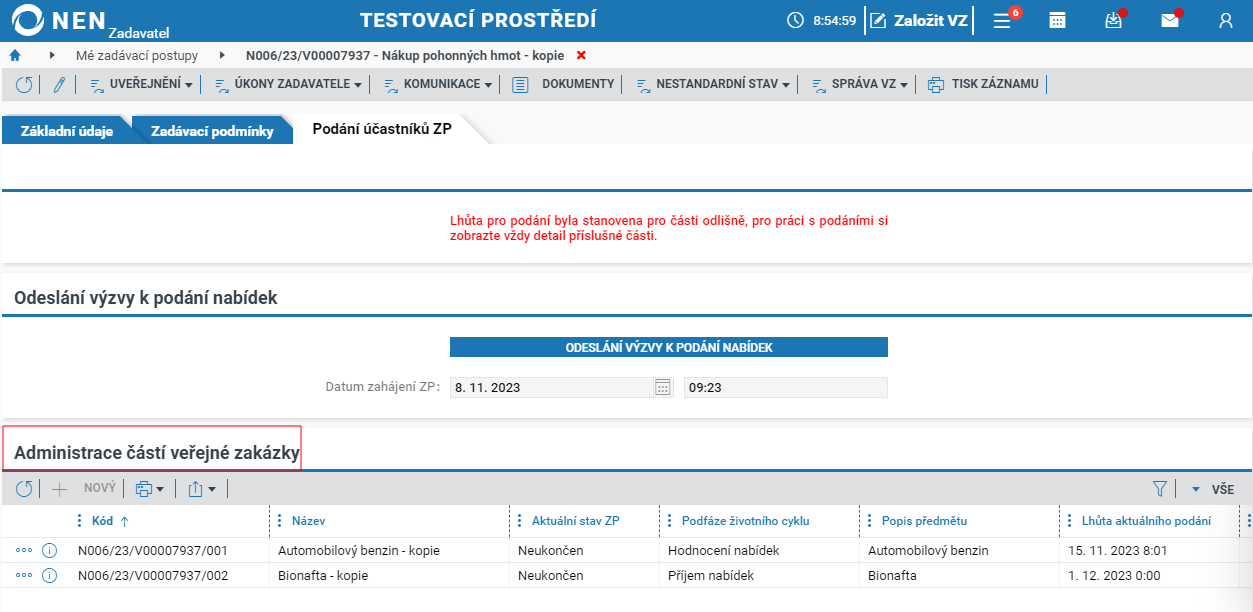Open the KOMUNIKACE dropdown menu
Viewport: 1253px width, 612px height.
pos(438,85)
